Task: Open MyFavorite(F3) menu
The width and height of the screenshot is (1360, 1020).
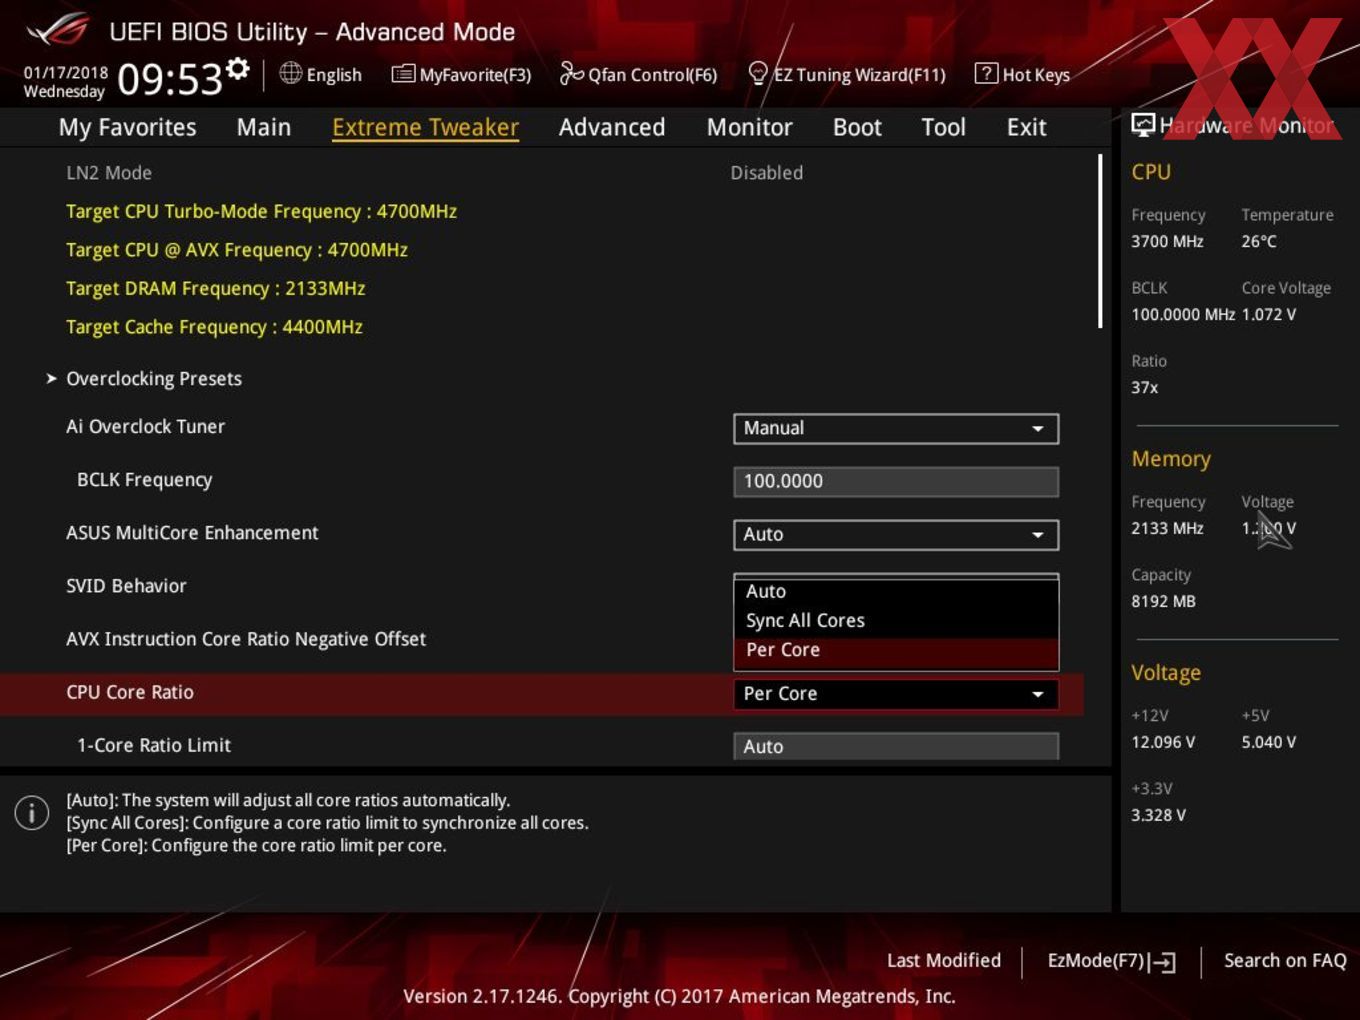Action: coord(461,74)
